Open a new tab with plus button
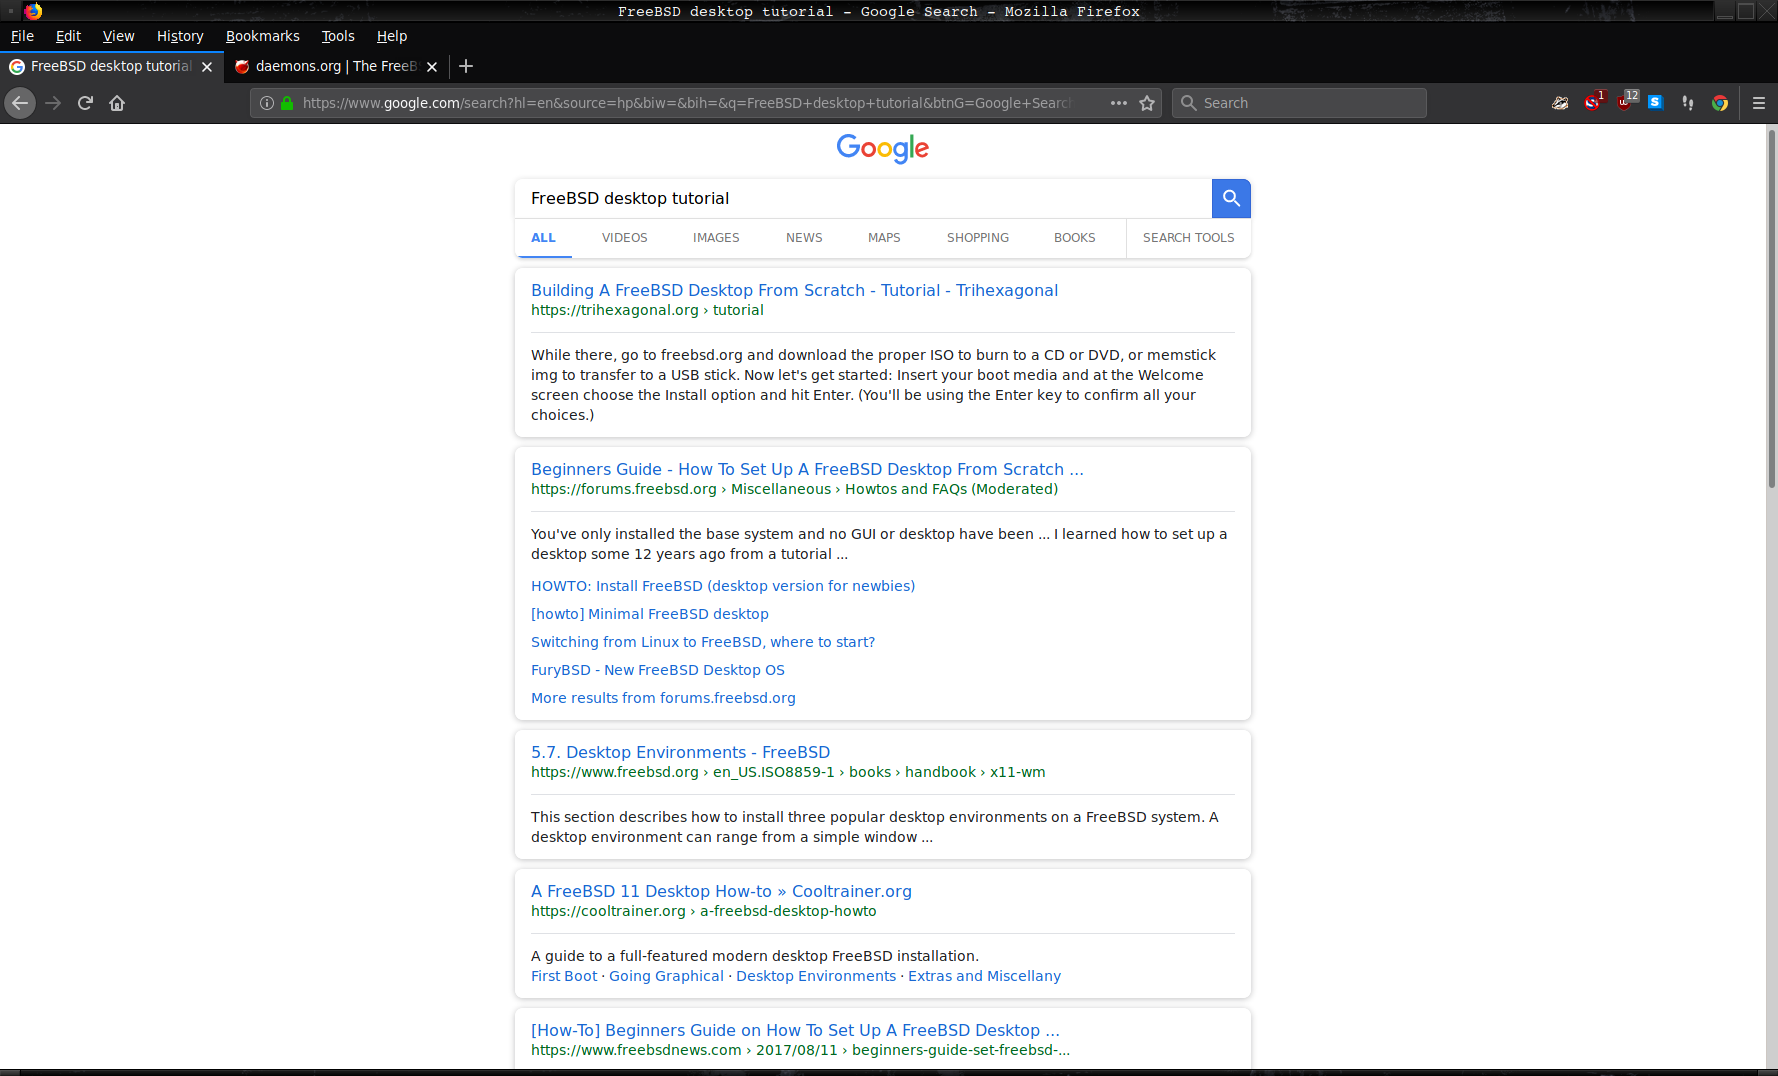1778x1076 pixels. point(466,66)
